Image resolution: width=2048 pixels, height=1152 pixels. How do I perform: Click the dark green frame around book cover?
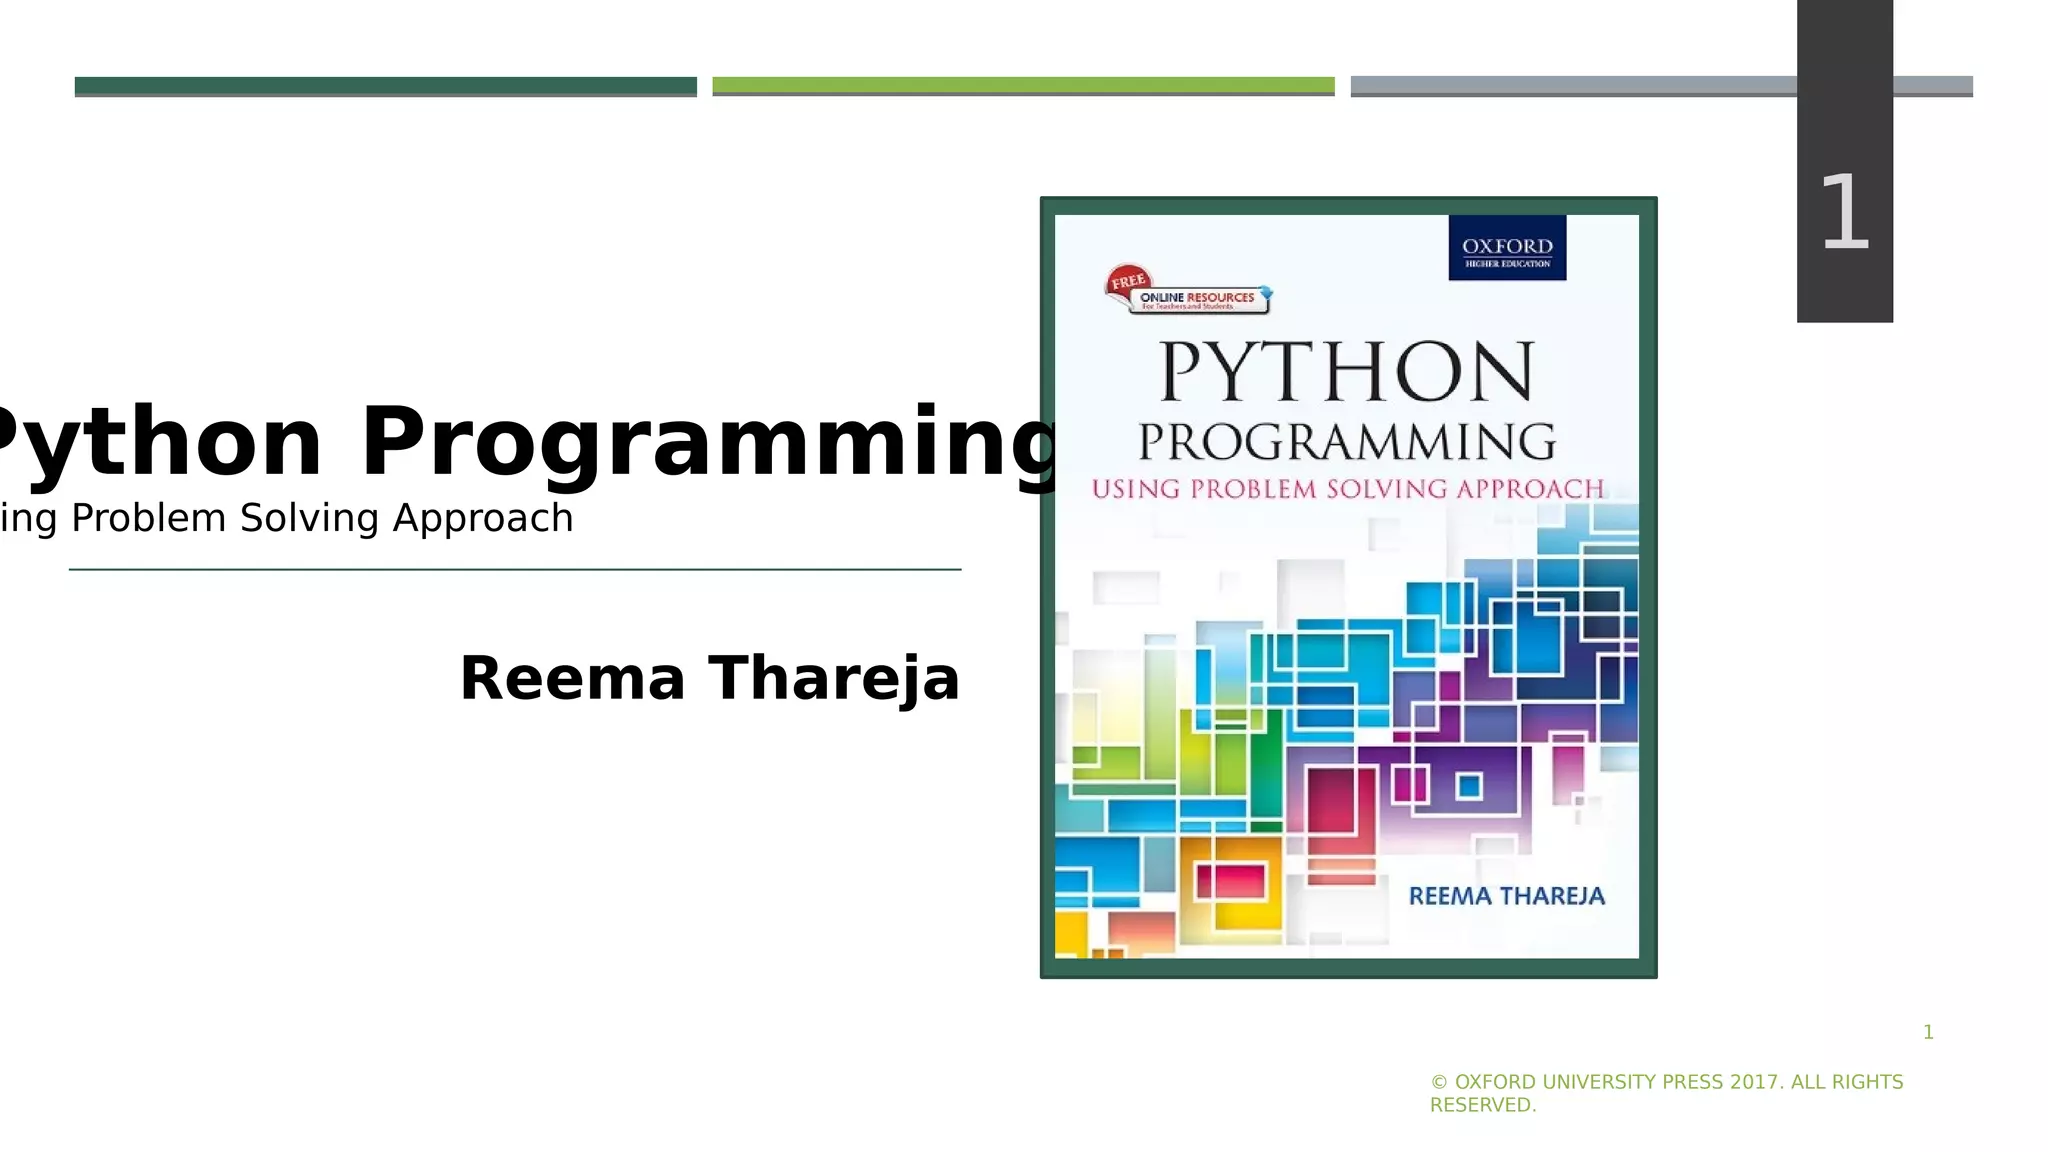1047,600
